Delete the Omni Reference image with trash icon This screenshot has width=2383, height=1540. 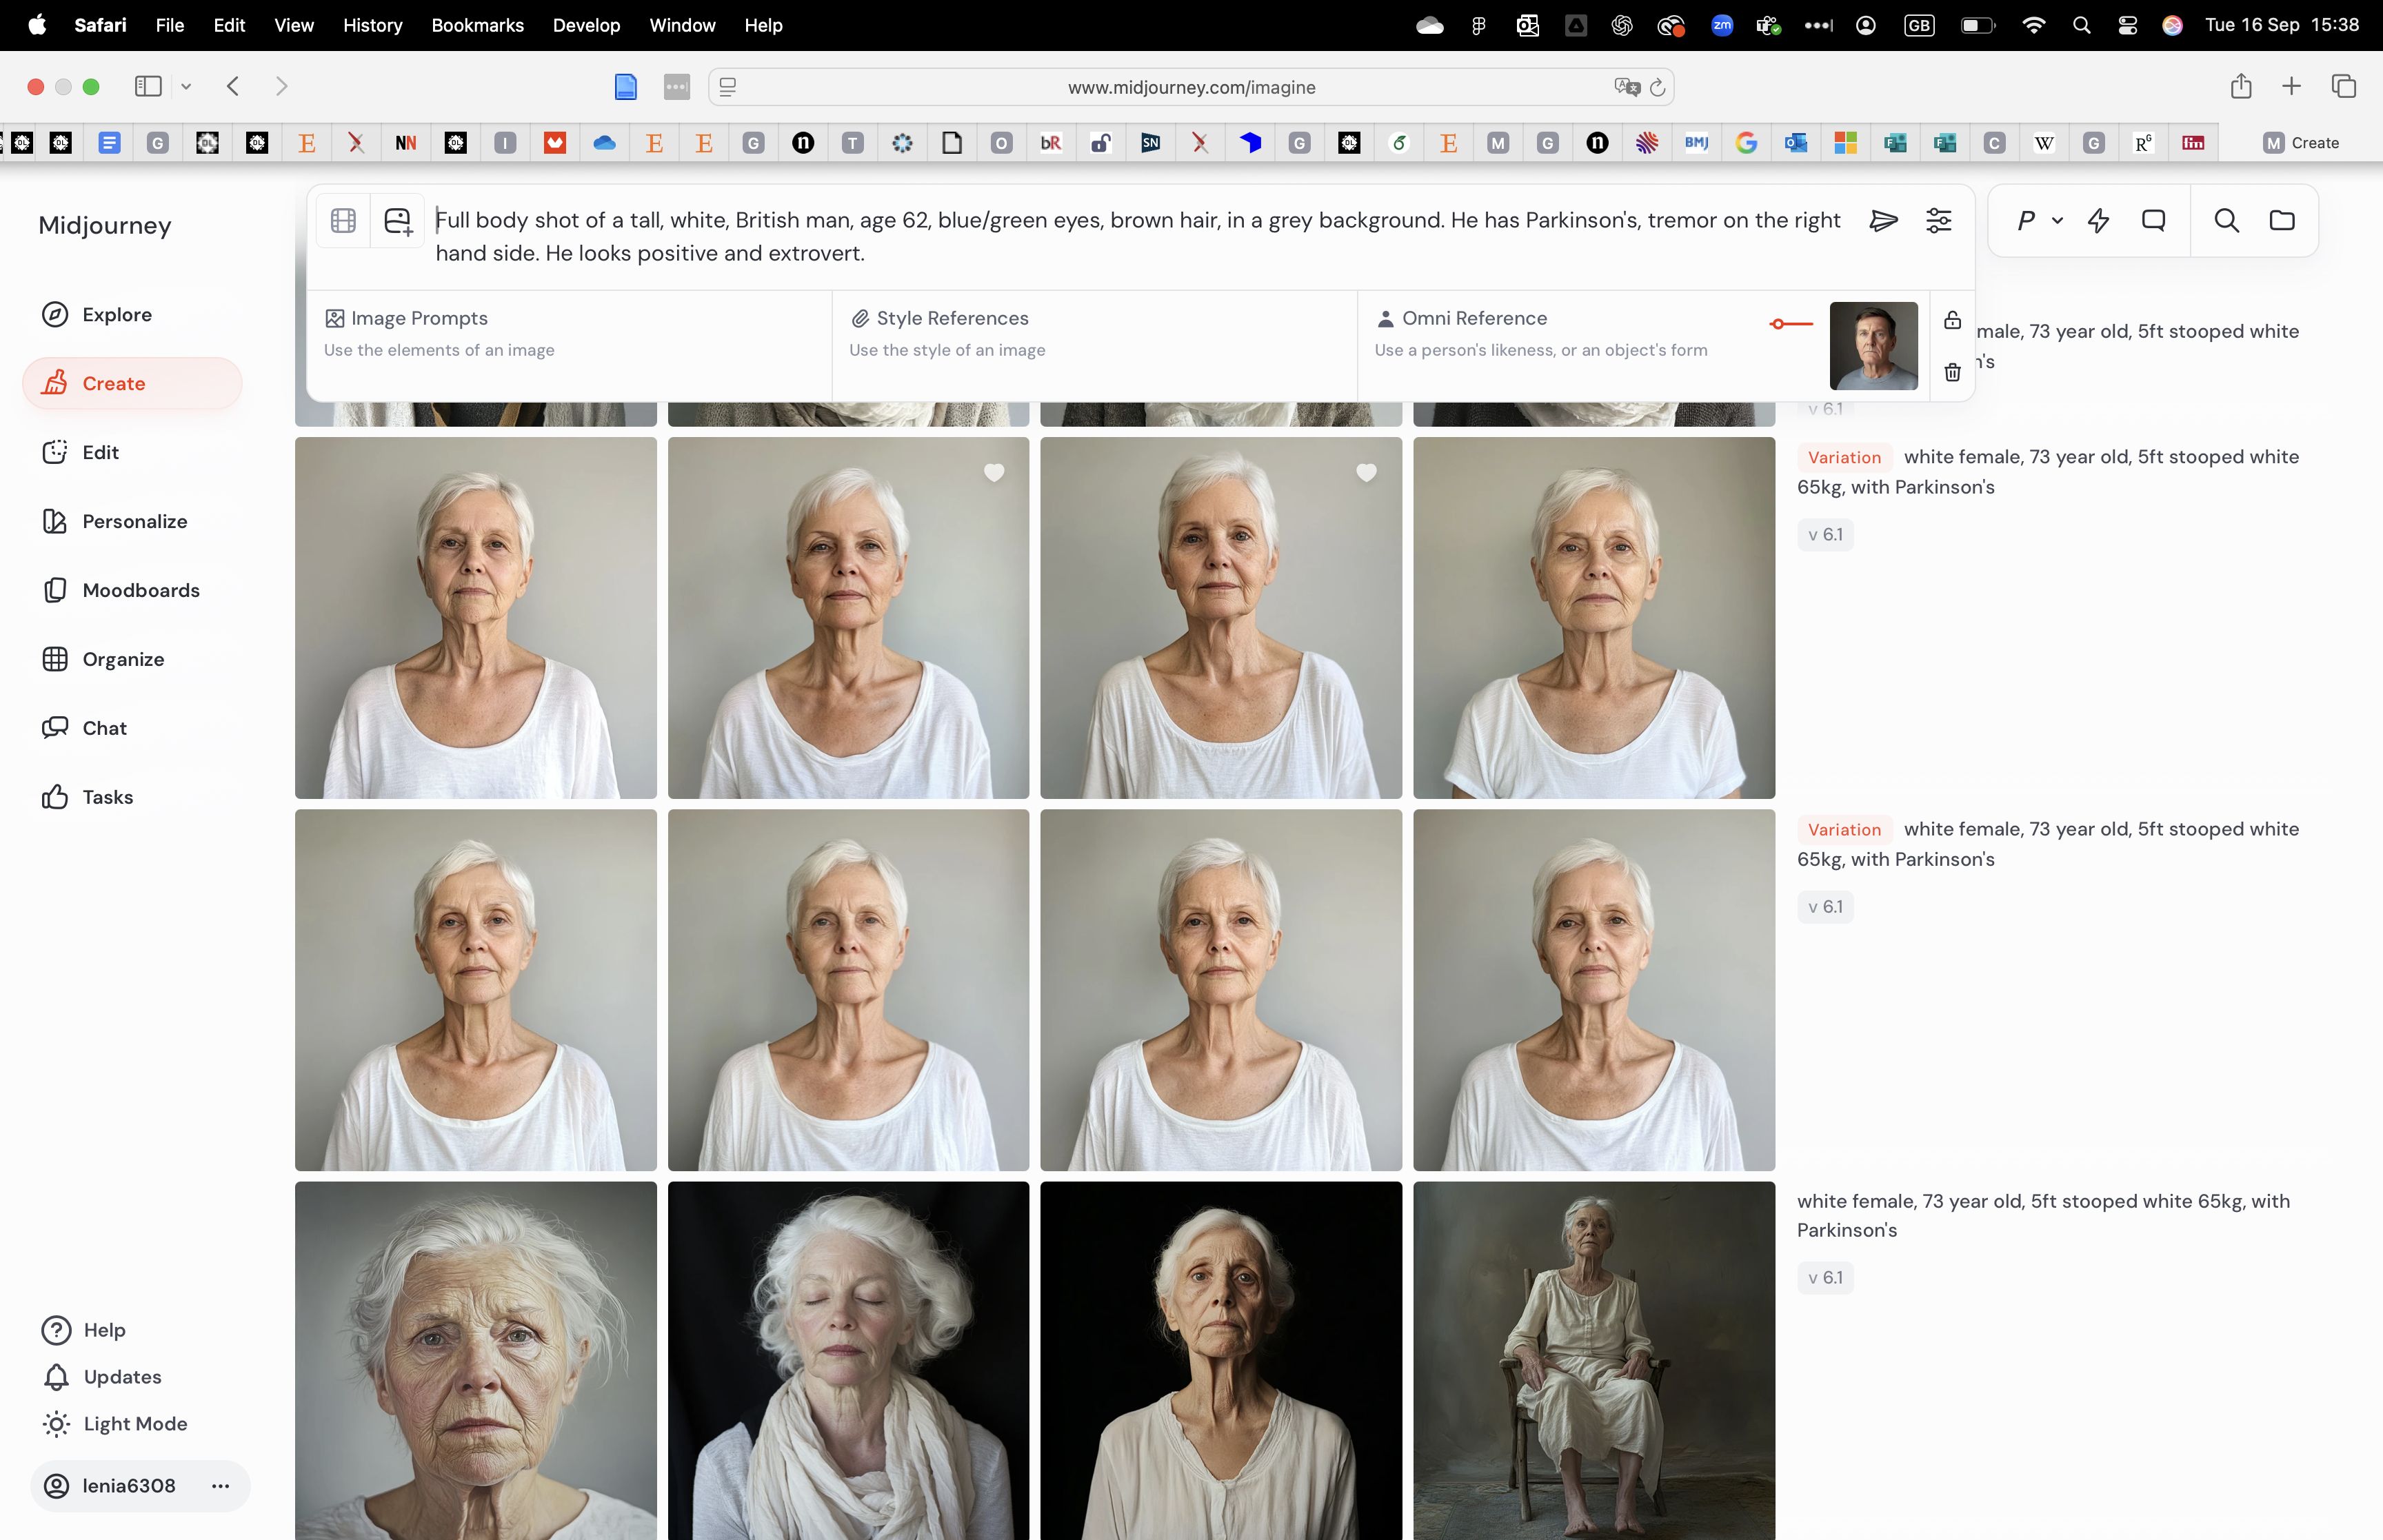click(1952, 373)
